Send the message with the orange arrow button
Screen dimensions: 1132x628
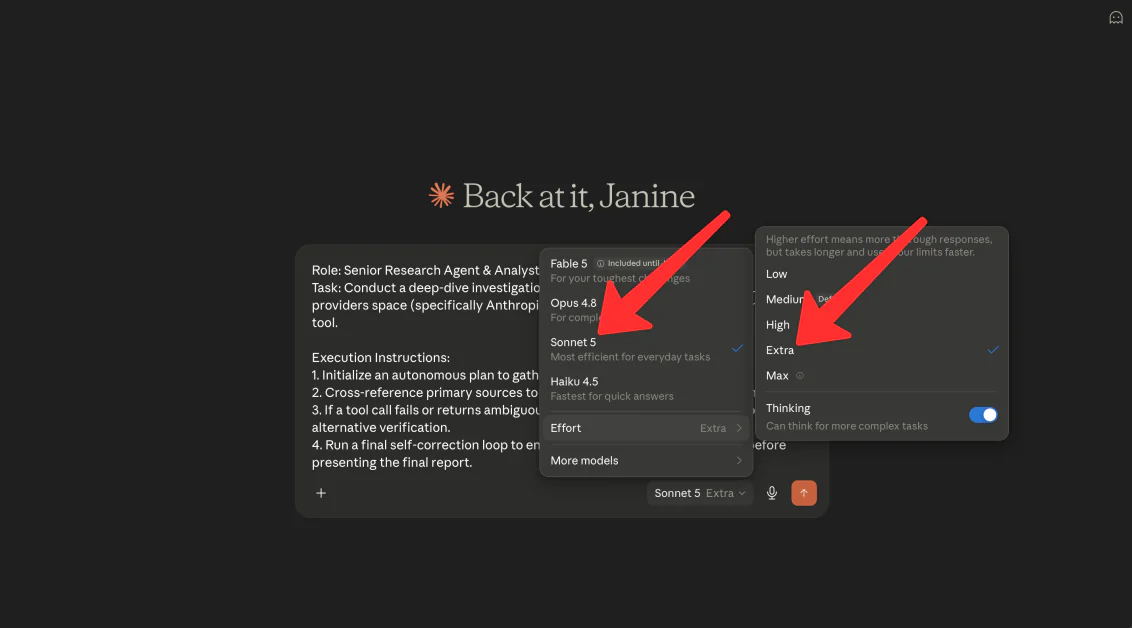click(x=804, y=493)
